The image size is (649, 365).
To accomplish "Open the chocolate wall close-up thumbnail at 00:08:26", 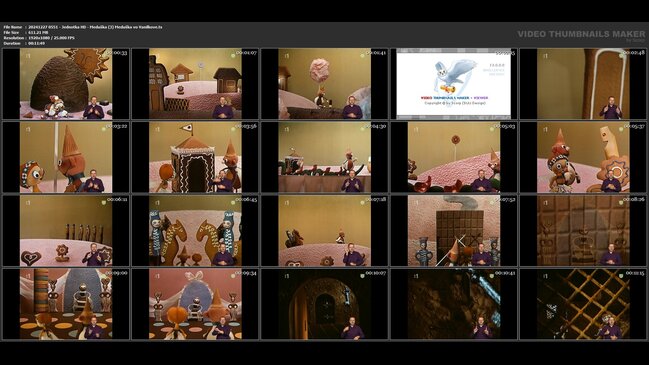I will [x=583, y=231].
